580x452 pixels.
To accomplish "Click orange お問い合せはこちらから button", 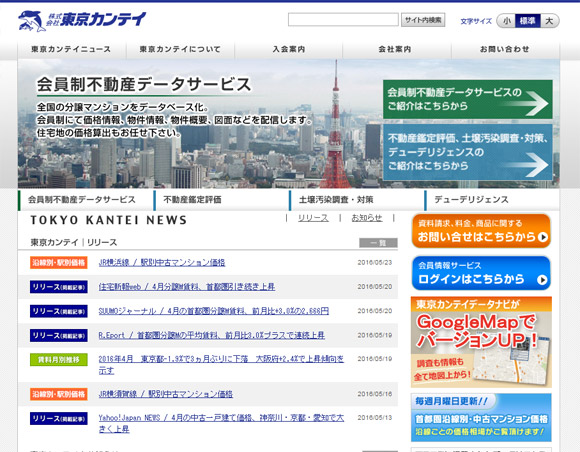I will pyautogui.click(x=481, y=231).
